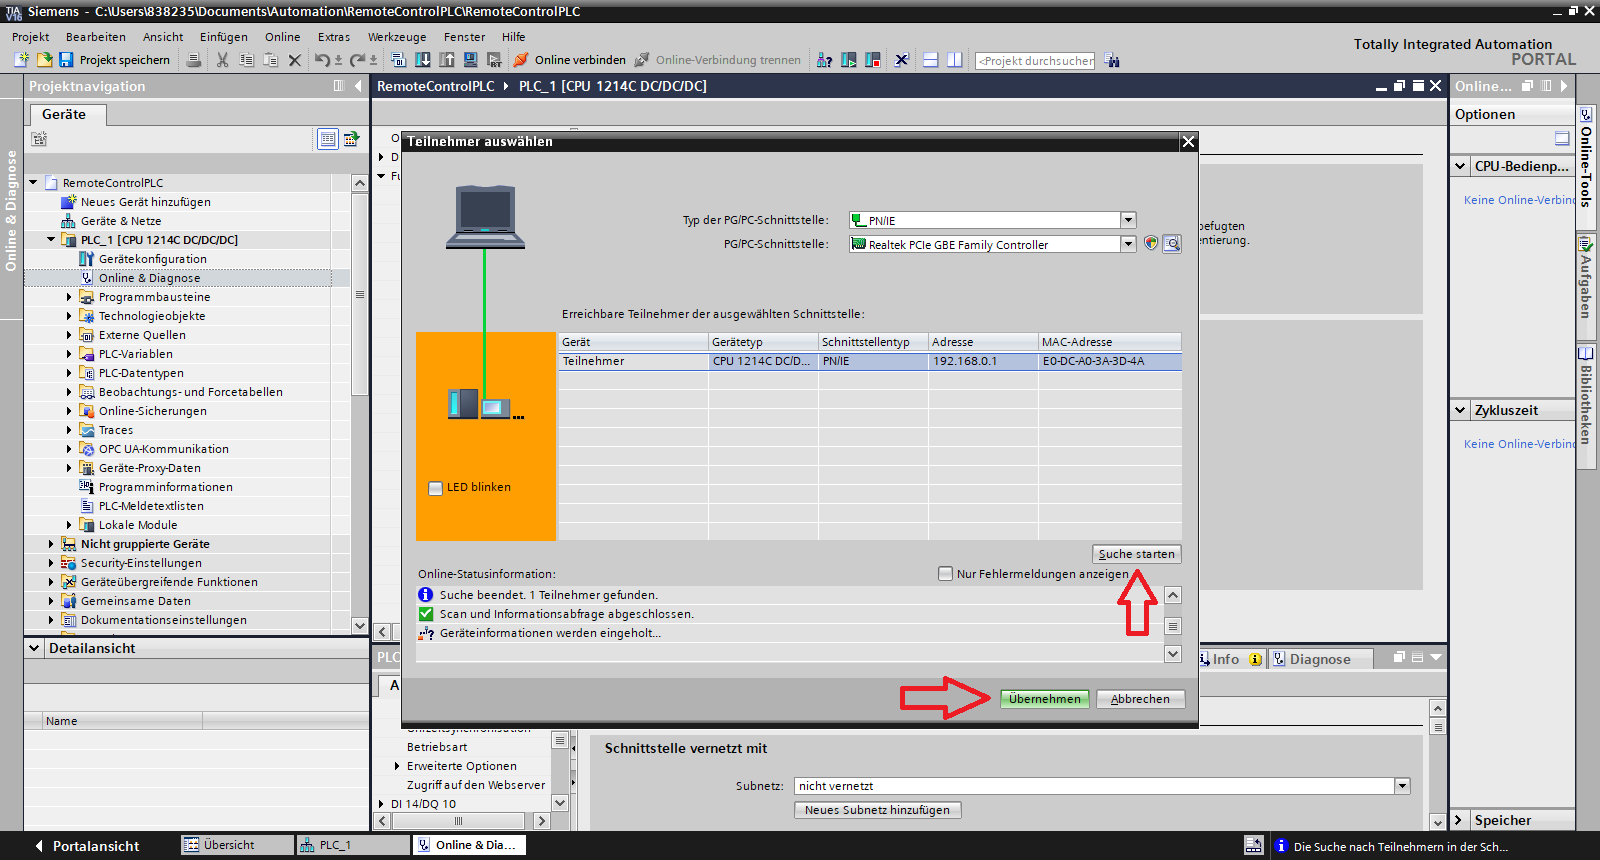Open the PG/PC-Schnittstelle adapter dropdown
The image size is (1600, 860).
(1128, 244)
